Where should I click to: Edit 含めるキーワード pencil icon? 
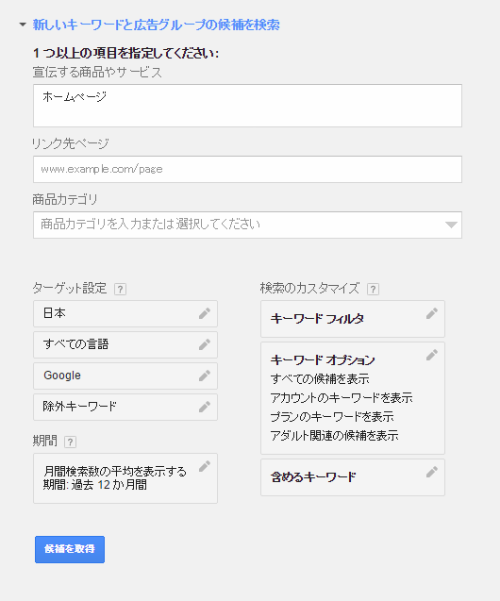coord(432,472)
